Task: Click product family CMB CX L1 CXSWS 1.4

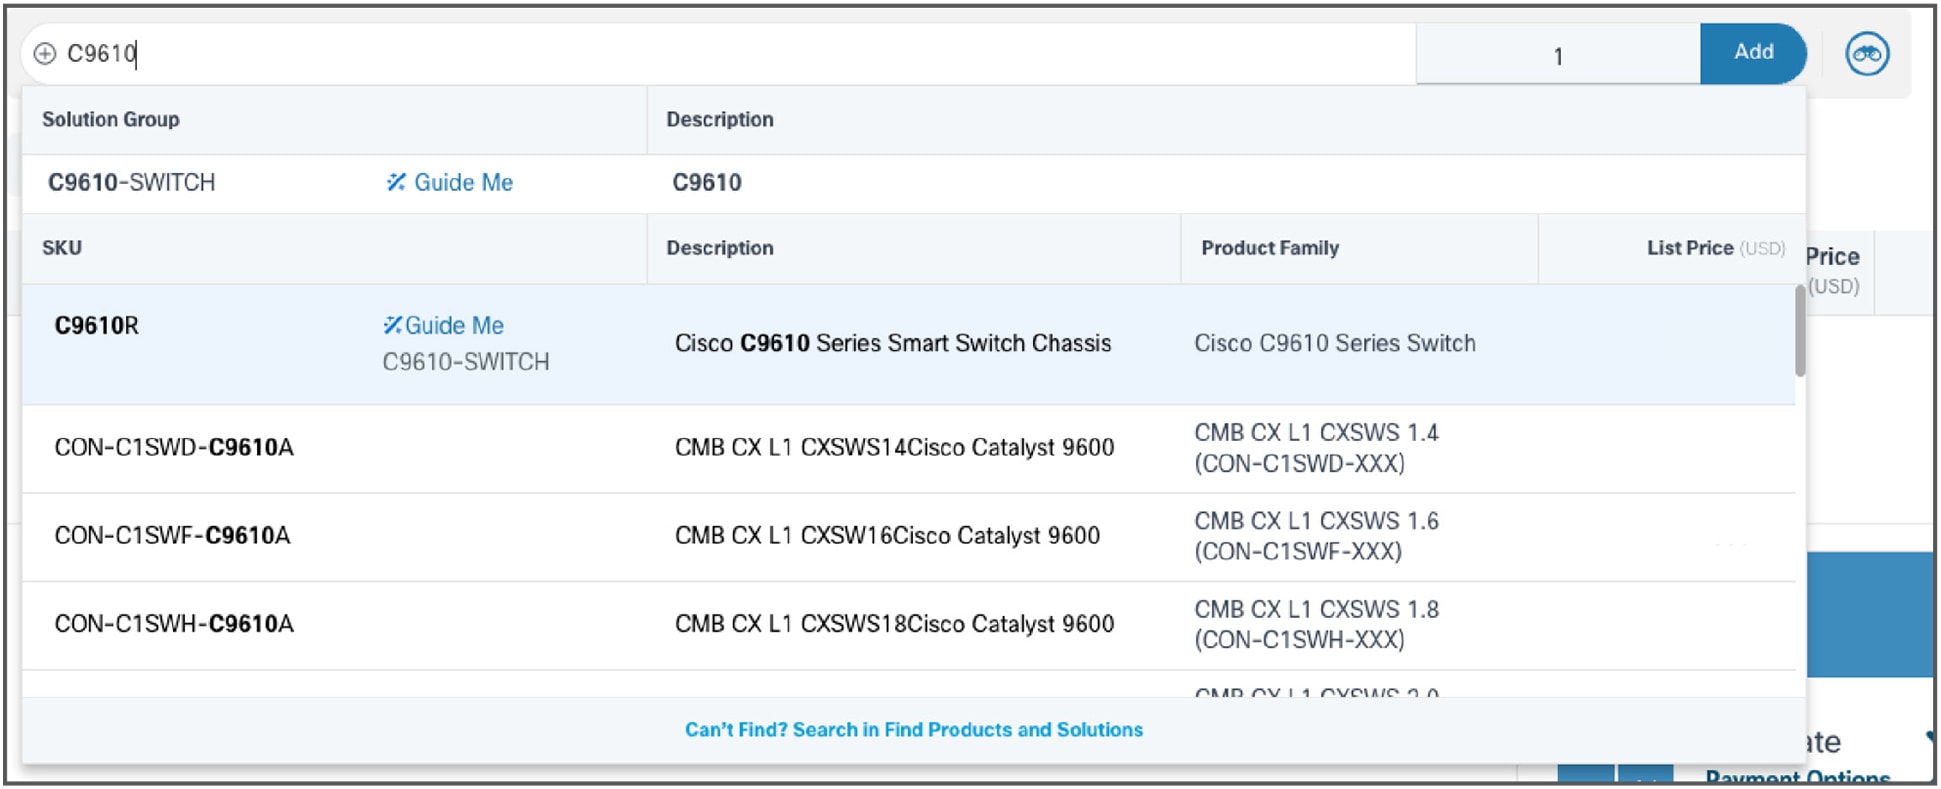Action: (x=1316, y=447)
